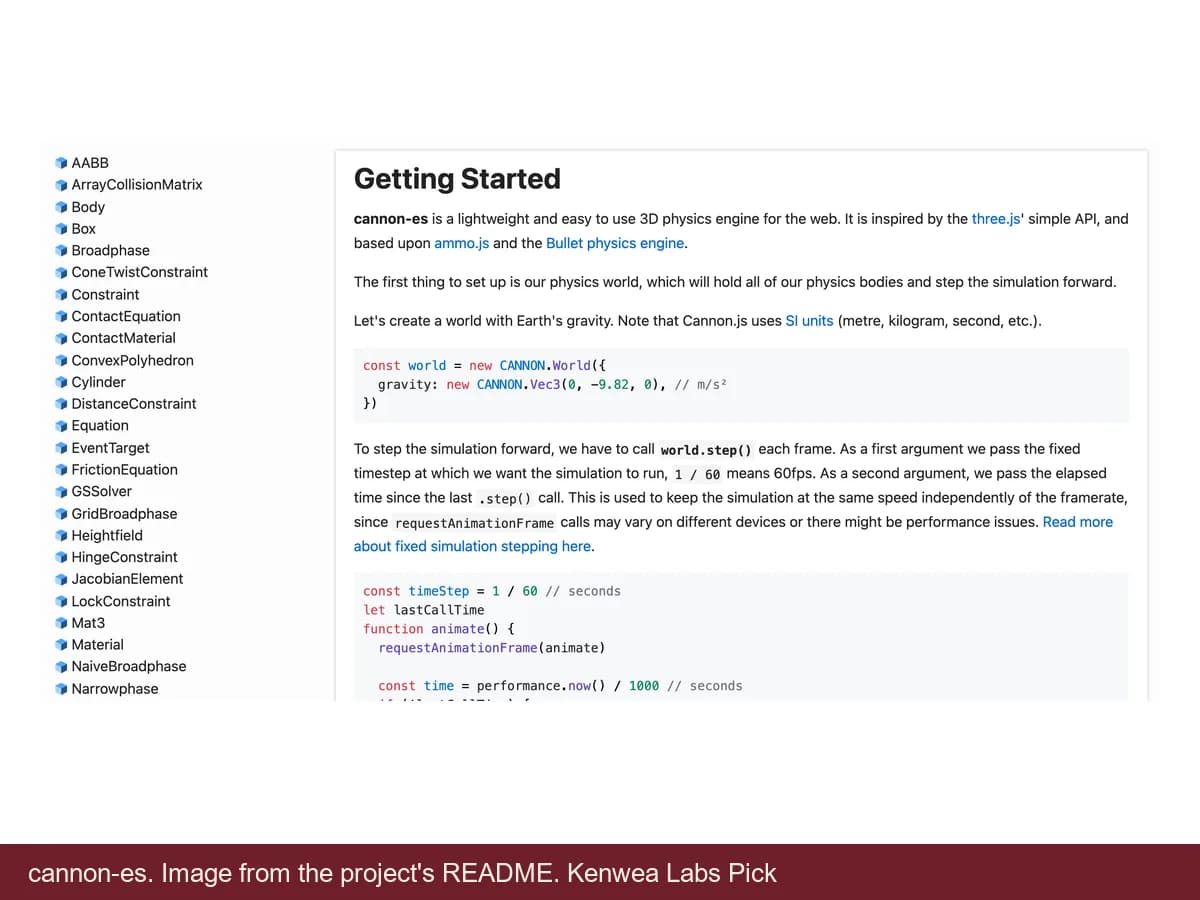Click the class icon beside Box

62,229
